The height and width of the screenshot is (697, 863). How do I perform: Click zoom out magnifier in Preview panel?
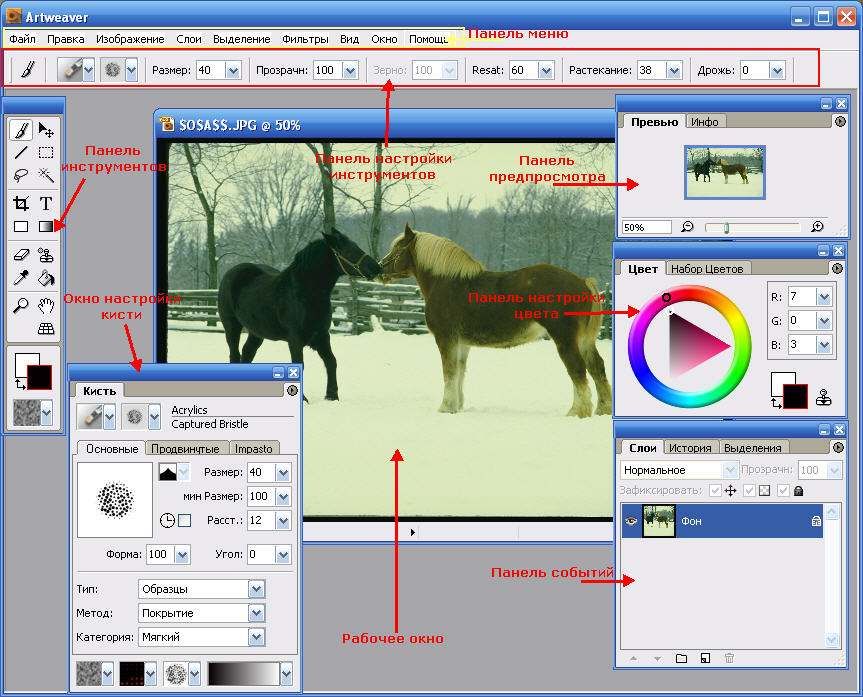[x=687, y=227]
